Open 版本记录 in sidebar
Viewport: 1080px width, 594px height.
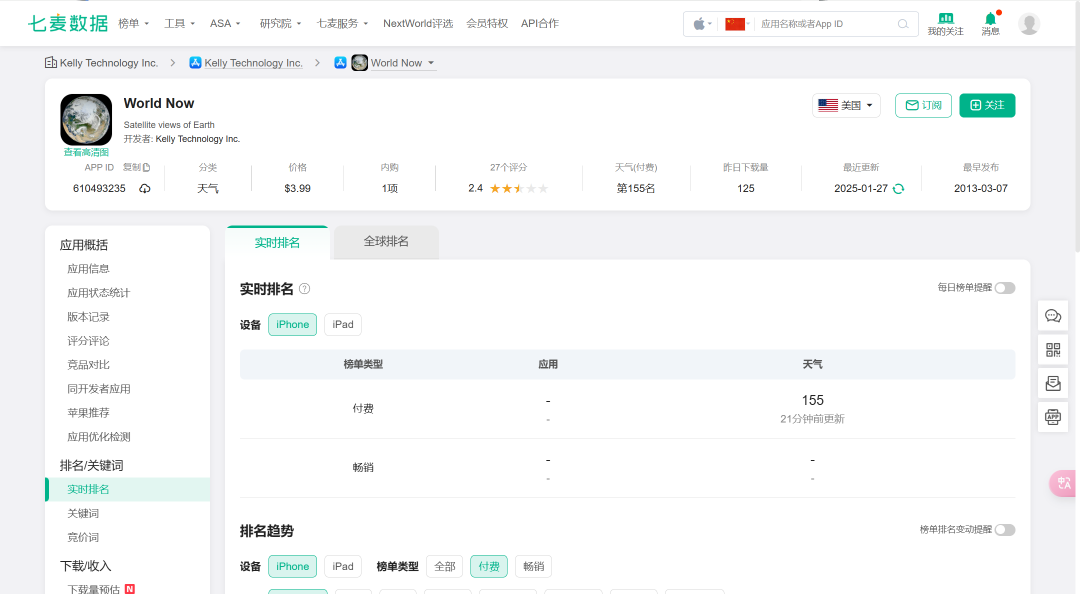coord(88,317)
